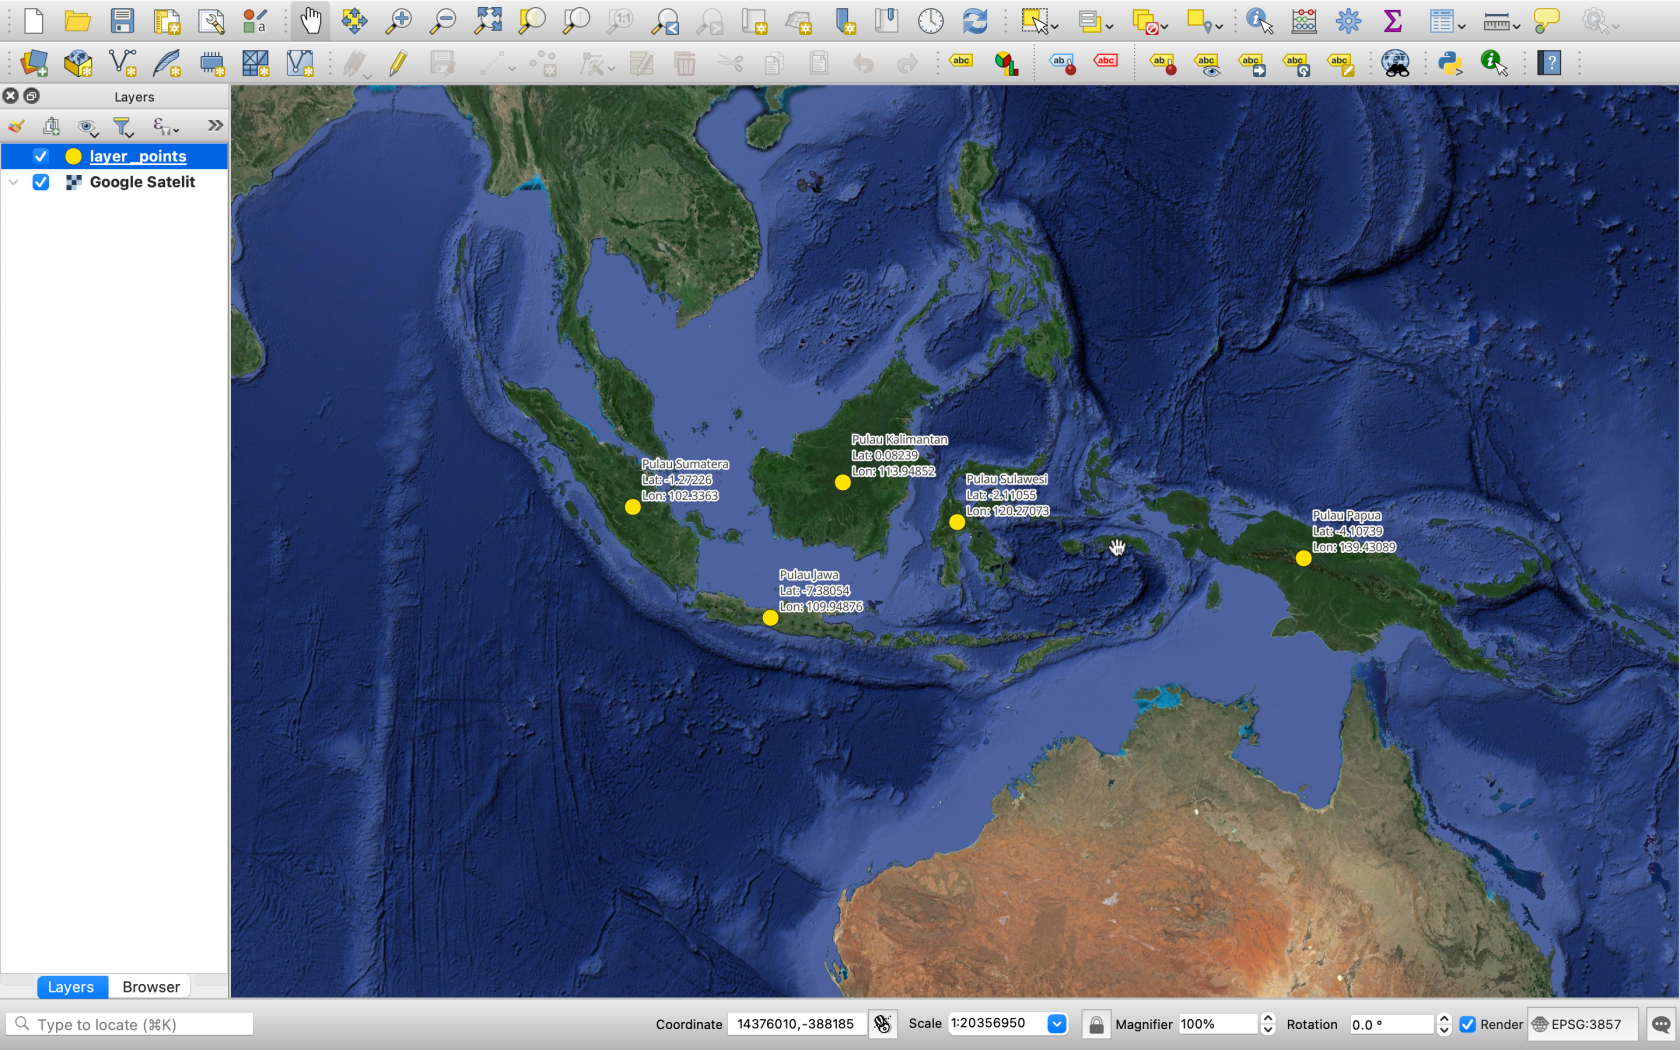Open log messages panel icon
The height and width of the screenshot is (1050, 1680).
1661,1024
